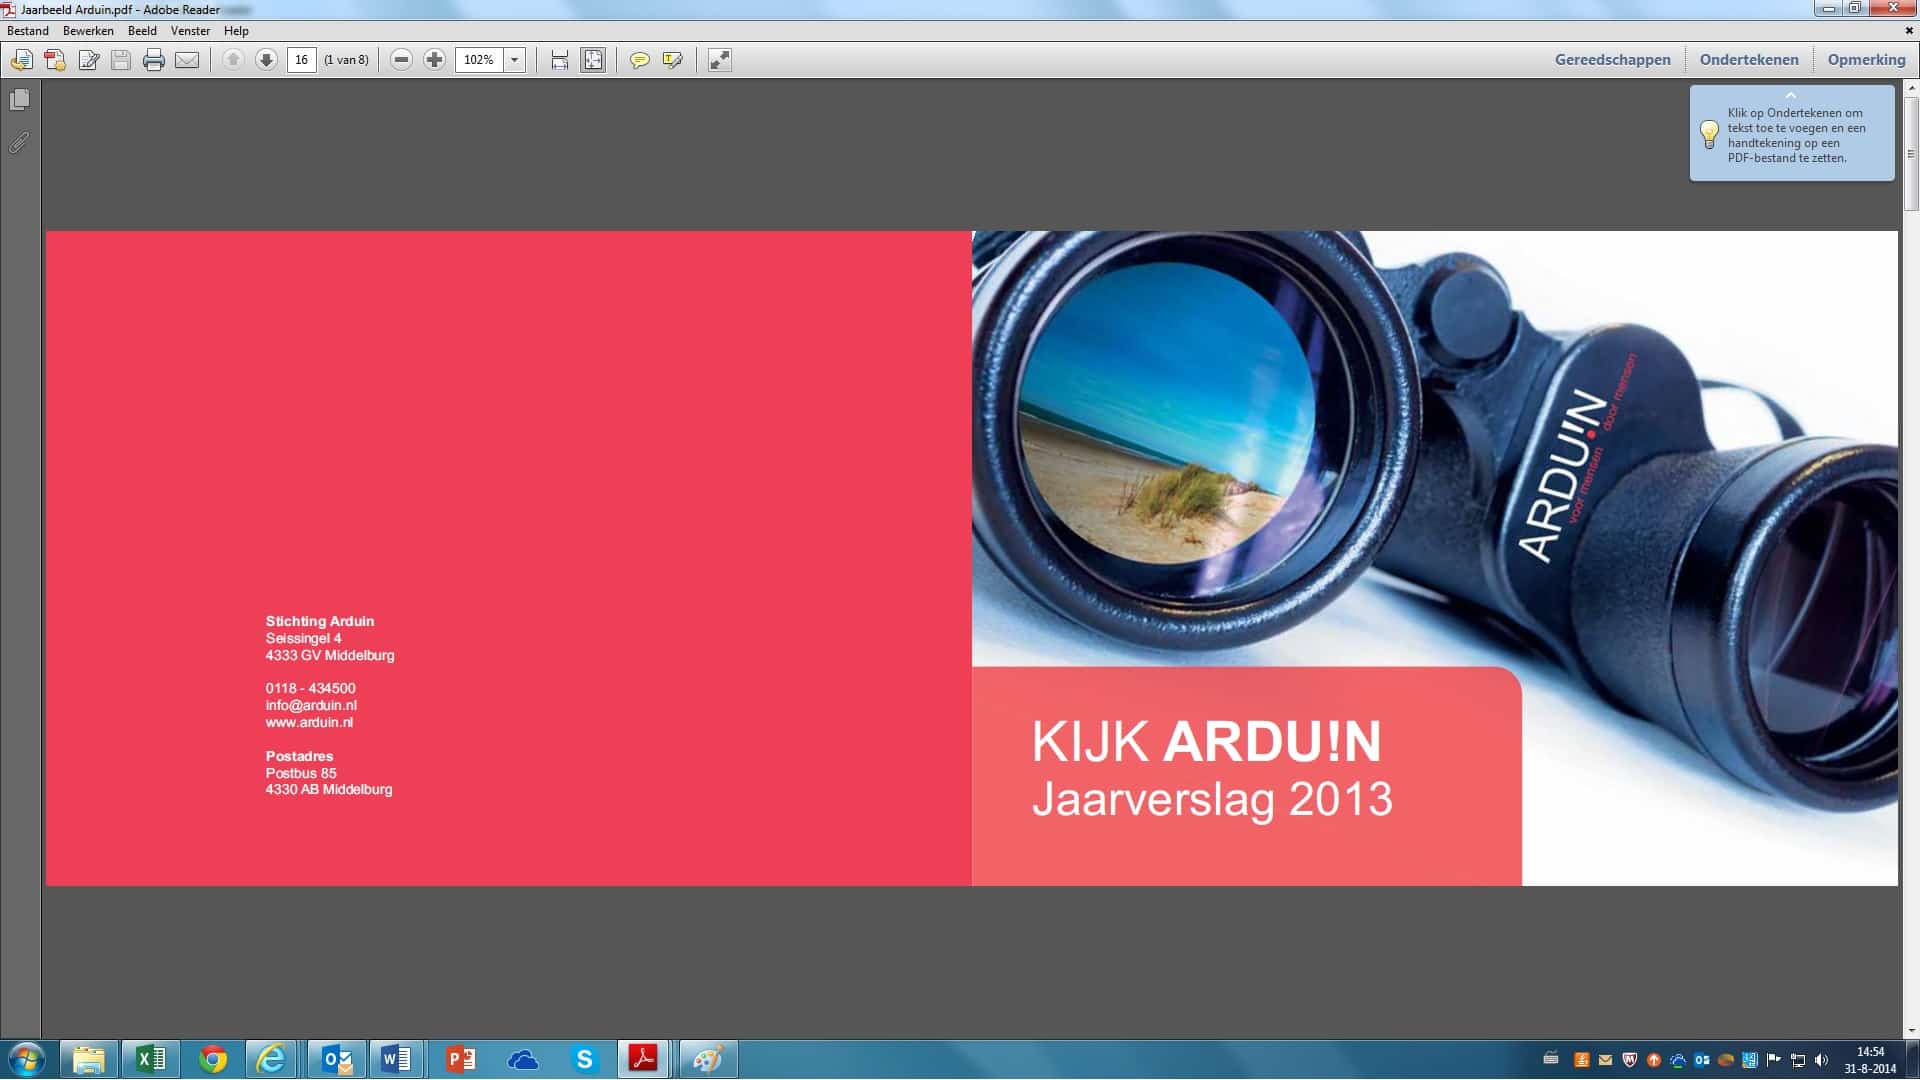The width and height of the screenshot is (1920, 1080).
Task: Click the Stichting Arduin heading text
Action: 320,621
